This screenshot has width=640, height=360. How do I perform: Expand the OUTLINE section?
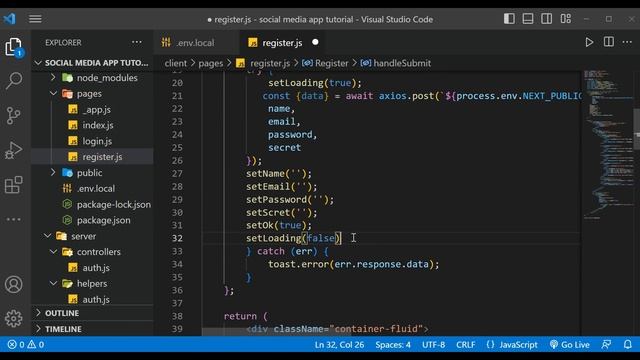pos(92,313)
